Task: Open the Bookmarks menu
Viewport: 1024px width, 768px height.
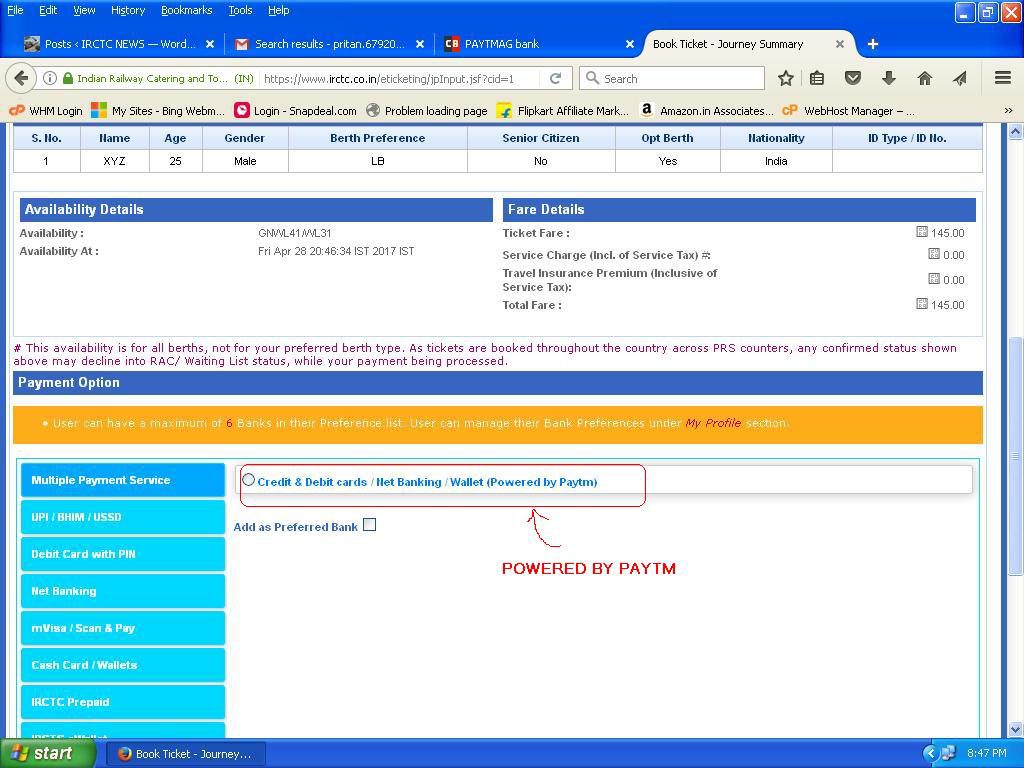Action: (186, 10)
